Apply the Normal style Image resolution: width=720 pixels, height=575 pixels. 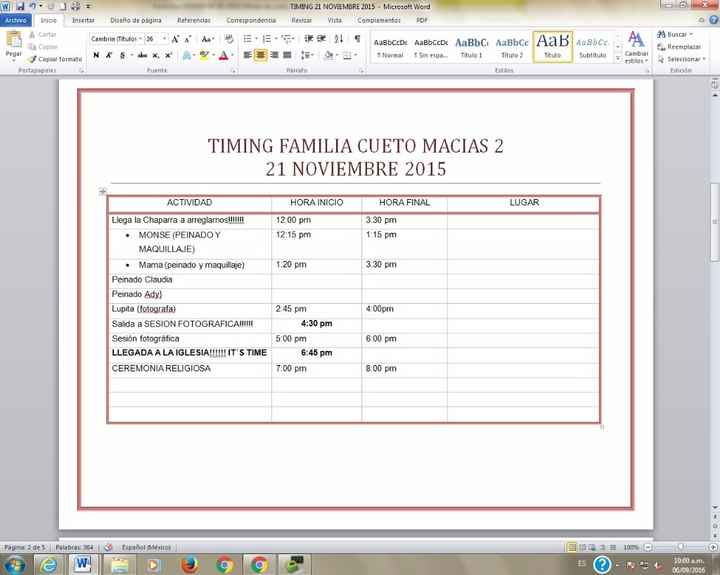390,47
